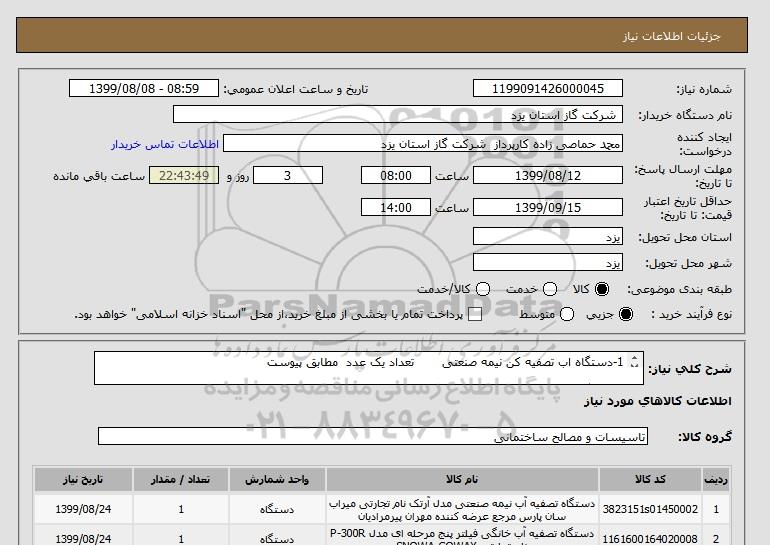Click the تعداد / مقدار column header
This screenshot has width=770, height=545.
181,479
